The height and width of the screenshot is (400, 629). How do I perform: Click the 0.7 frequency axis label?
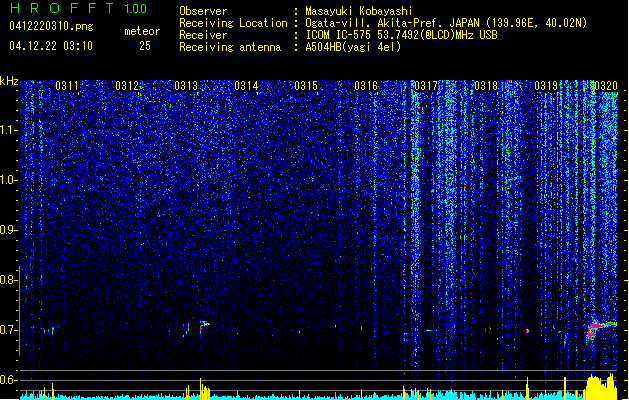8,330
